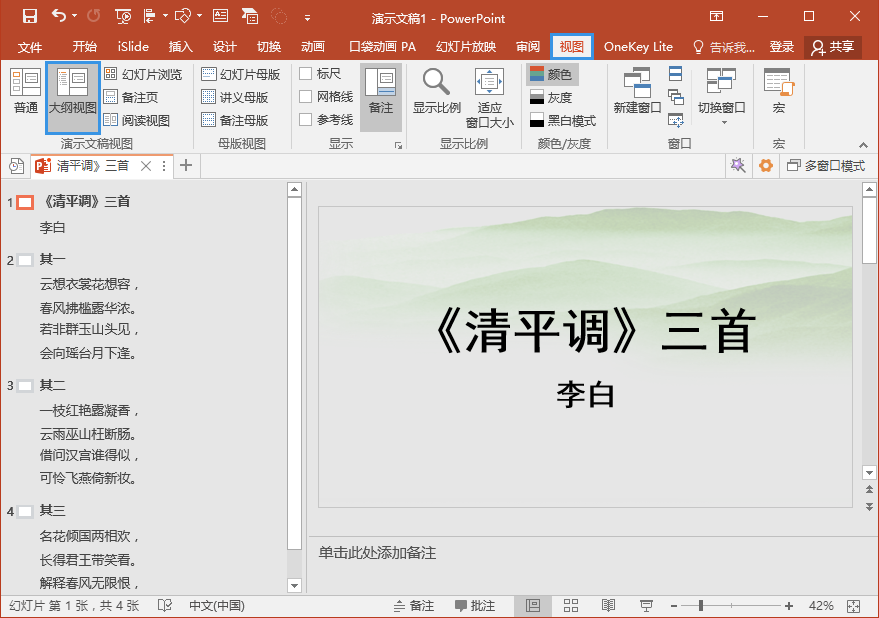Viewport: 879px width, 618px height.
Task: Open the Animations (动画) ribbon tab
Action: (312, 47)
